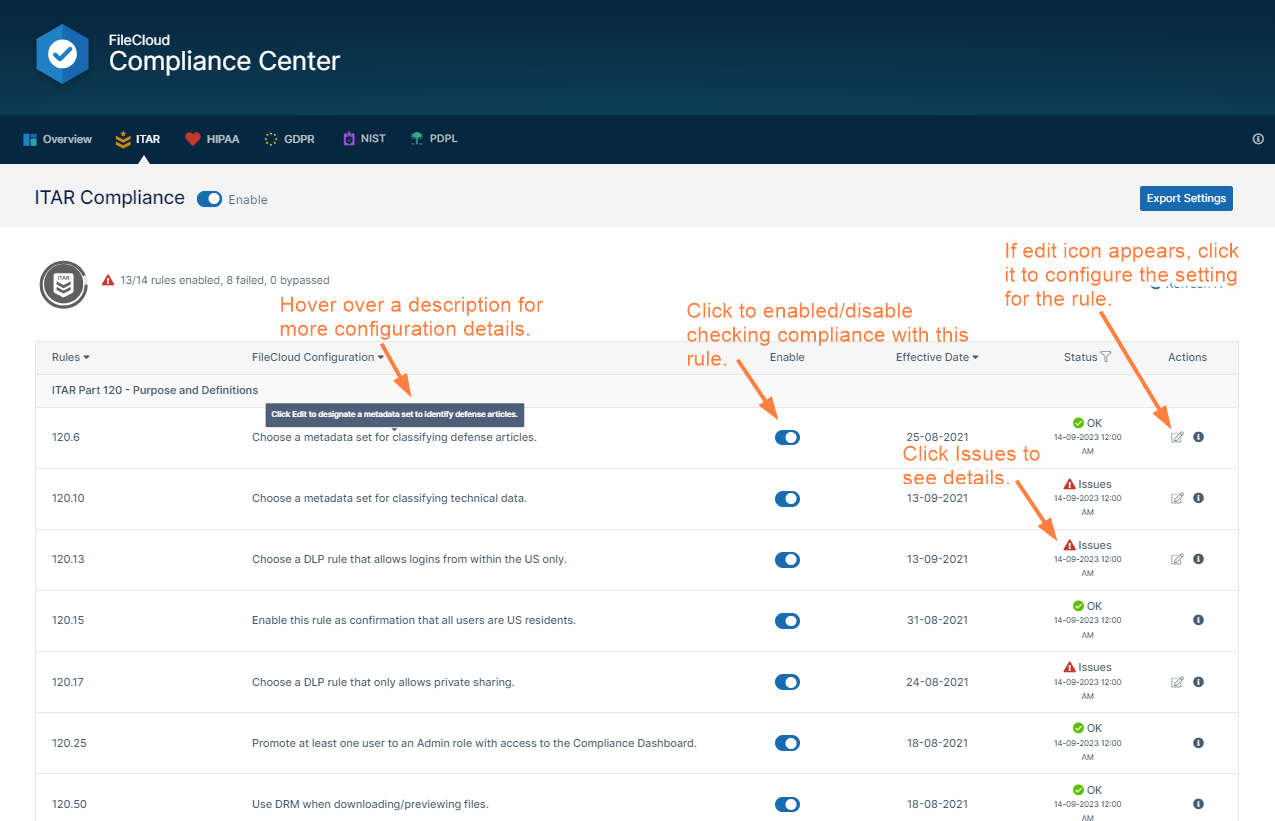Click the edit icon for rule 120.6
This screenshot has height=821, width=1275.
click(1177, 437)
